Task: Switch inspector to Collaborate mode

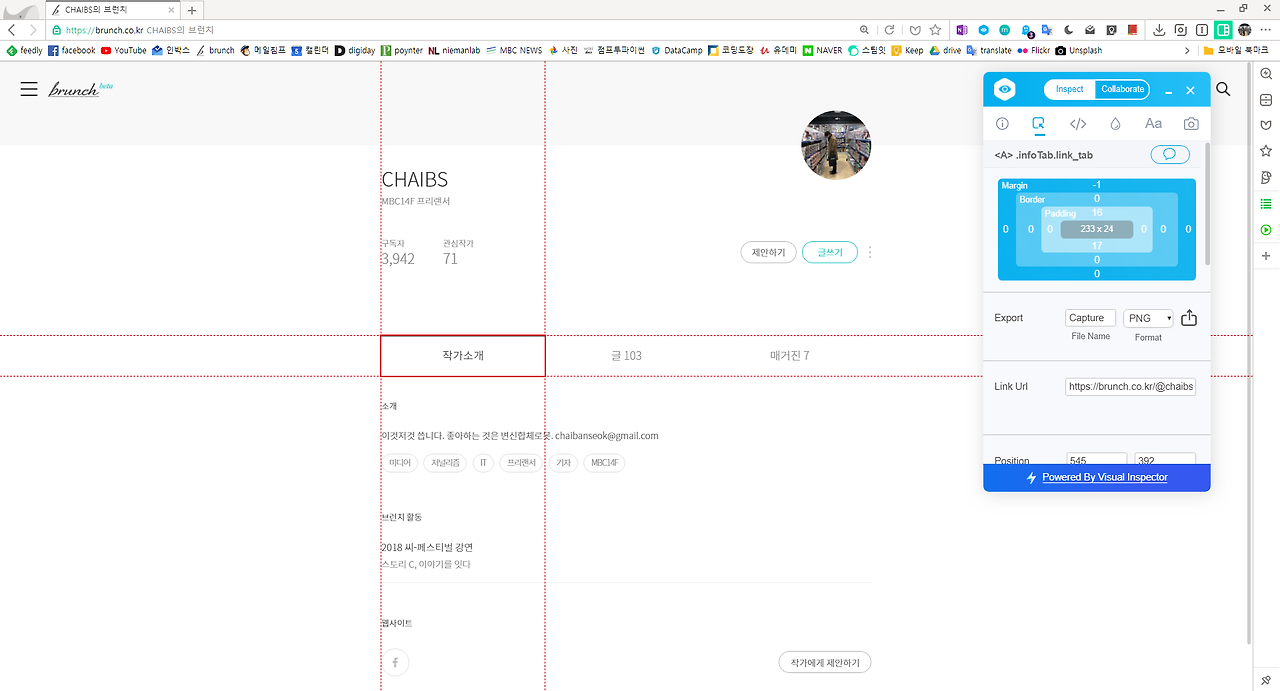Action: point(1123,89)
